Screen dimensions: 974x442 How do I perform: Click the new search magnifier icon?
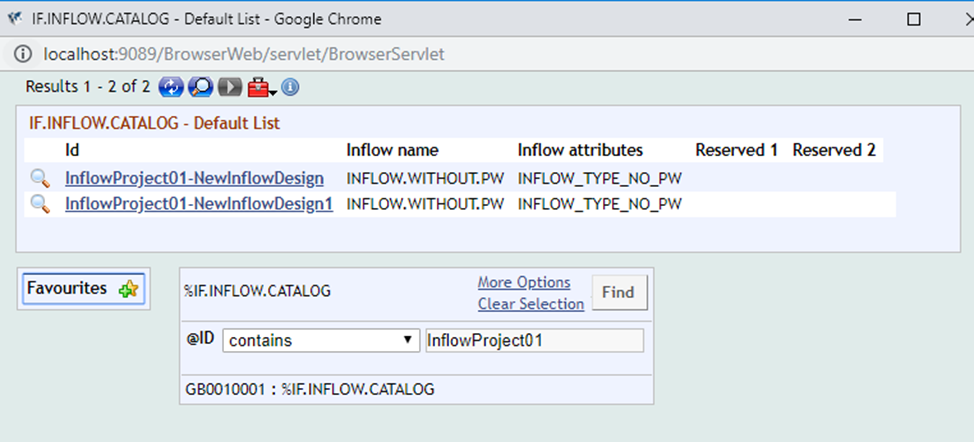(201, 87)
